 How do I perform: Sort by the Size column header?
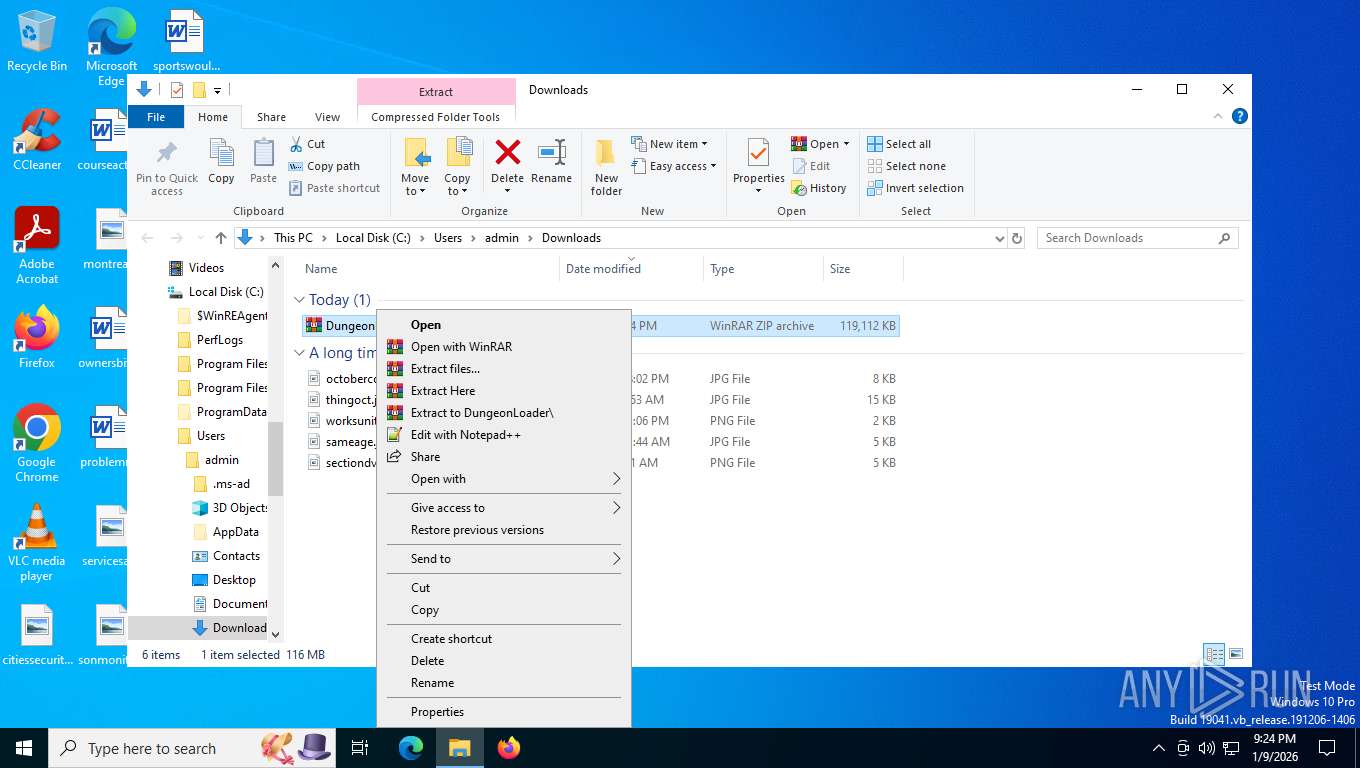click(x=863, y=269)
